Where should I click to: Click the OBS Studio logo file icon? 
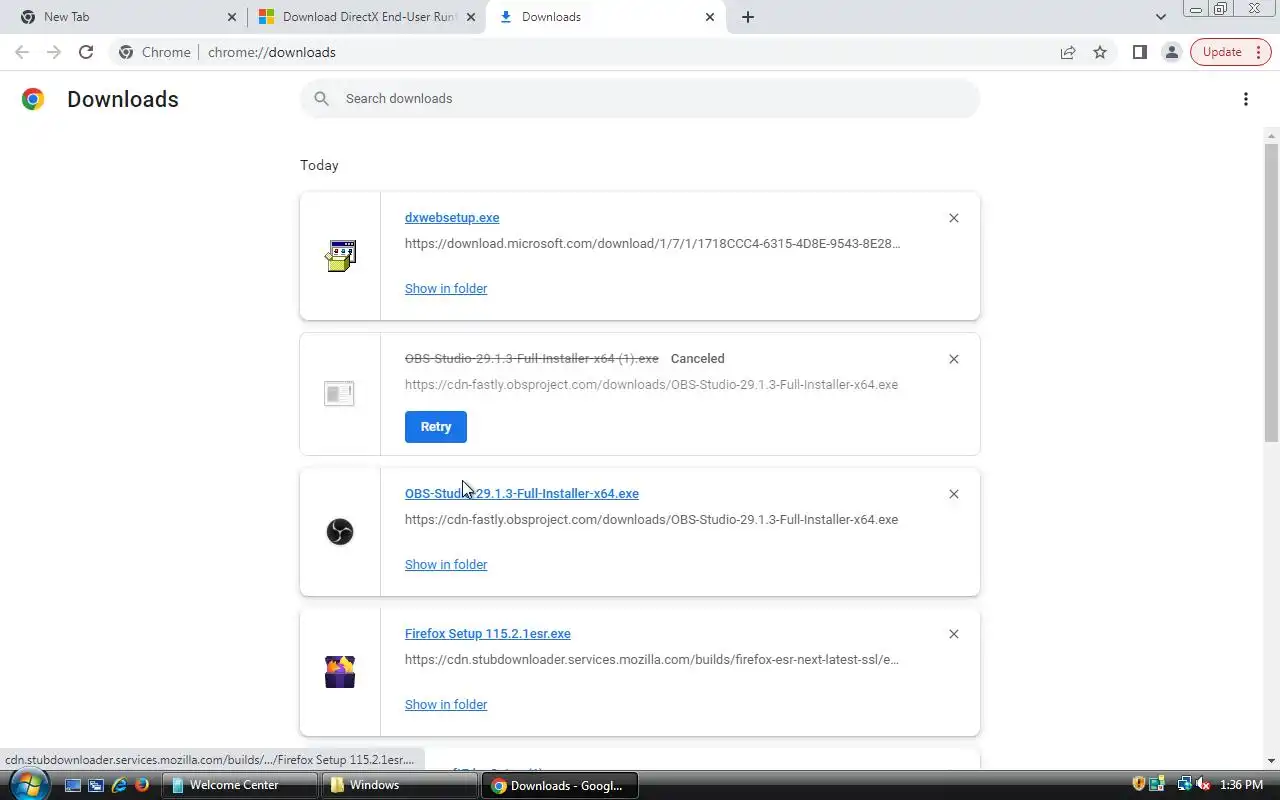340,532
